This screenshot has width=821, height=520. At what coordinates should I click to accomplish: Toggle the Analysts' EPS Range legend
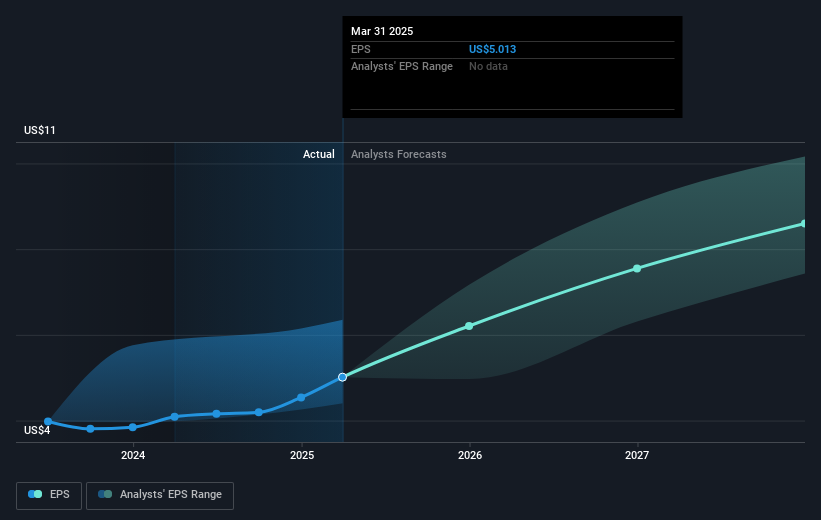pyautogui.click(x=160, y=495)
